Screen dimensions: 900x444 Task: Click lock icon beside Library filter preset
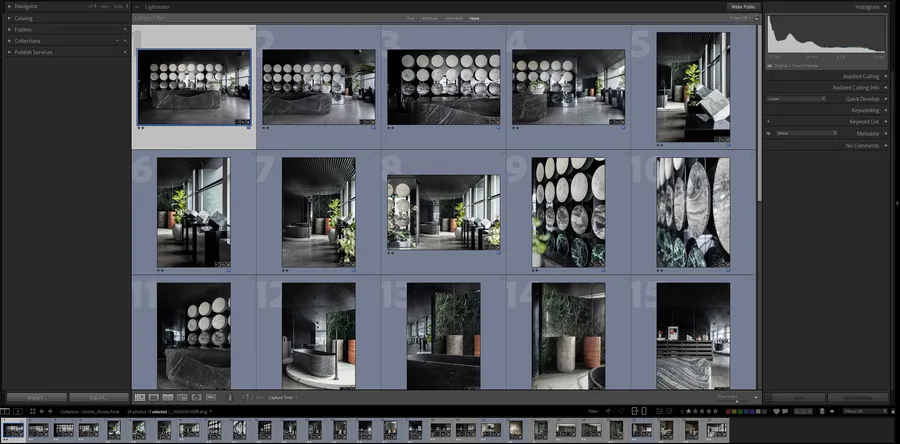757,18
